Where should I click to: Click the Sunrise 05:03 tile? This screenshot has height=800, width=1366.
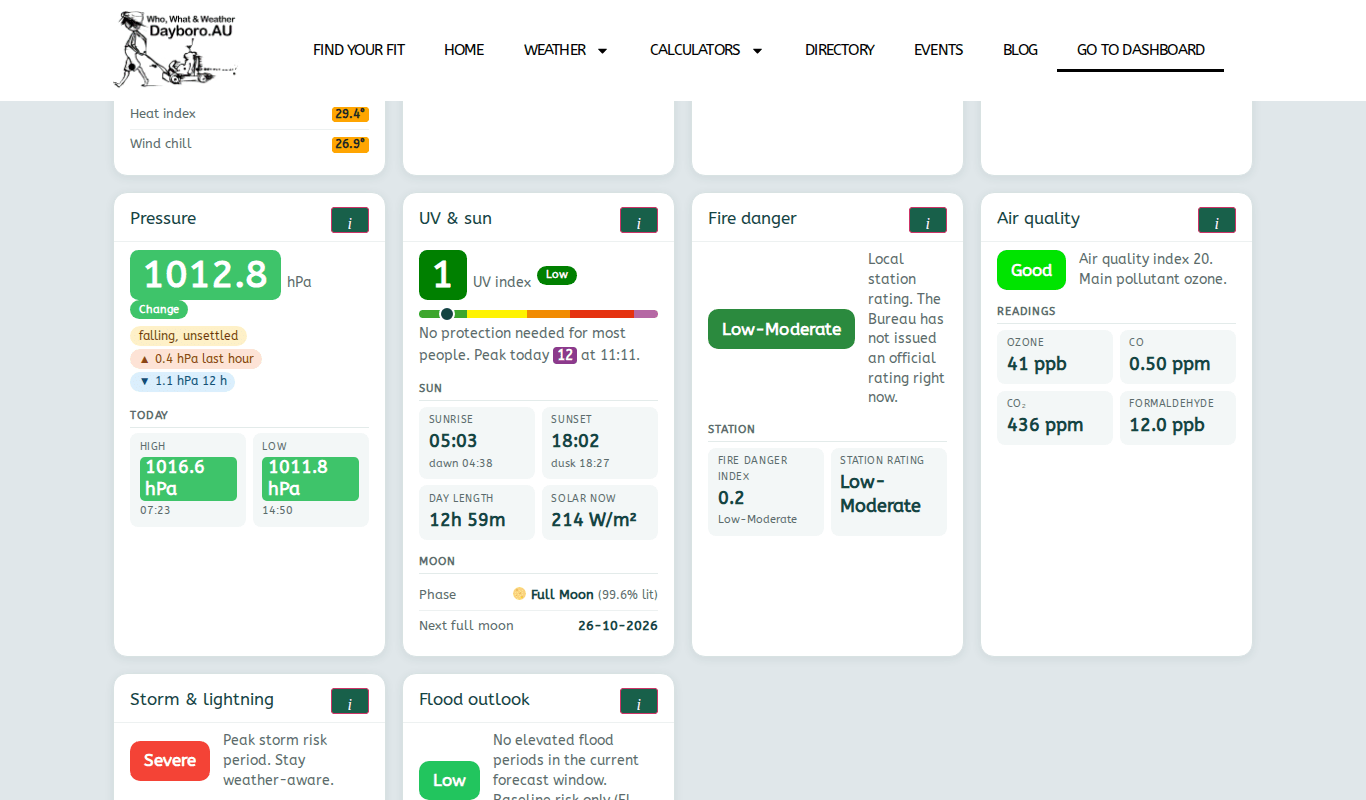pyautogui.click(x=477, y=443)
